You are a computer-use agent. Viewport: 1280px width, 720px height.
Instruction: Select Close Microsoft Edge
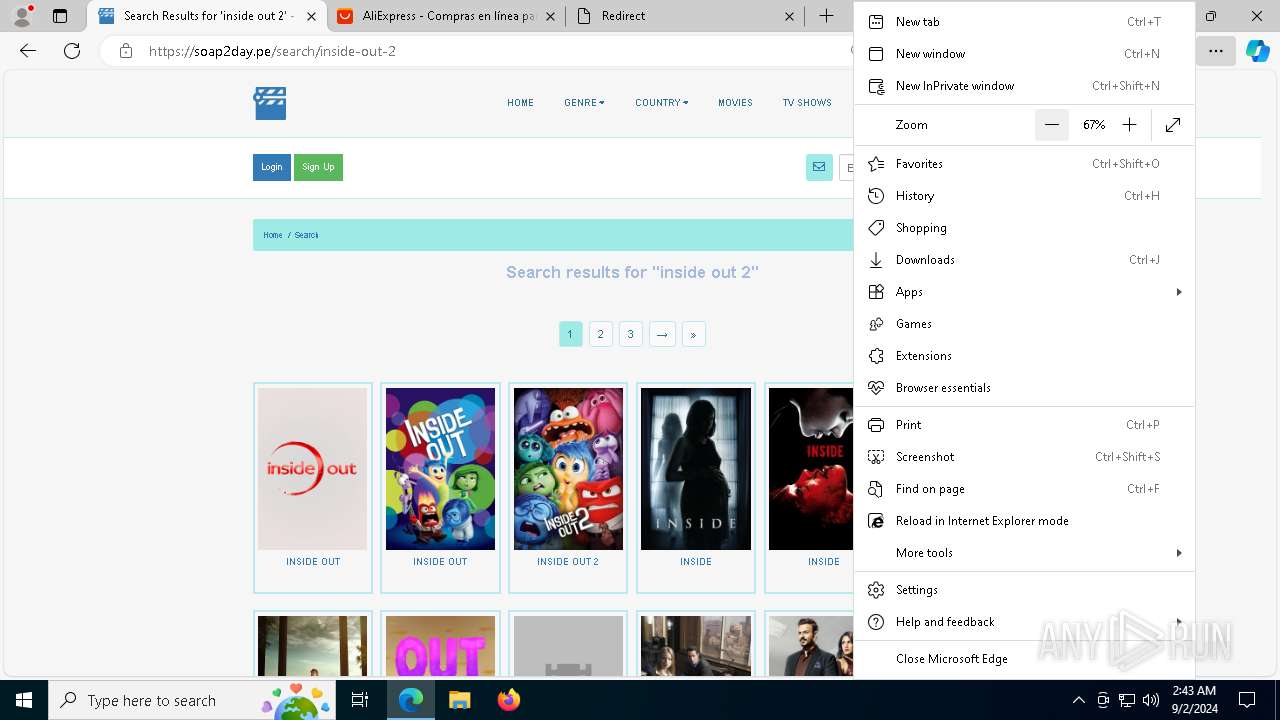click(x=1025, y=659)
